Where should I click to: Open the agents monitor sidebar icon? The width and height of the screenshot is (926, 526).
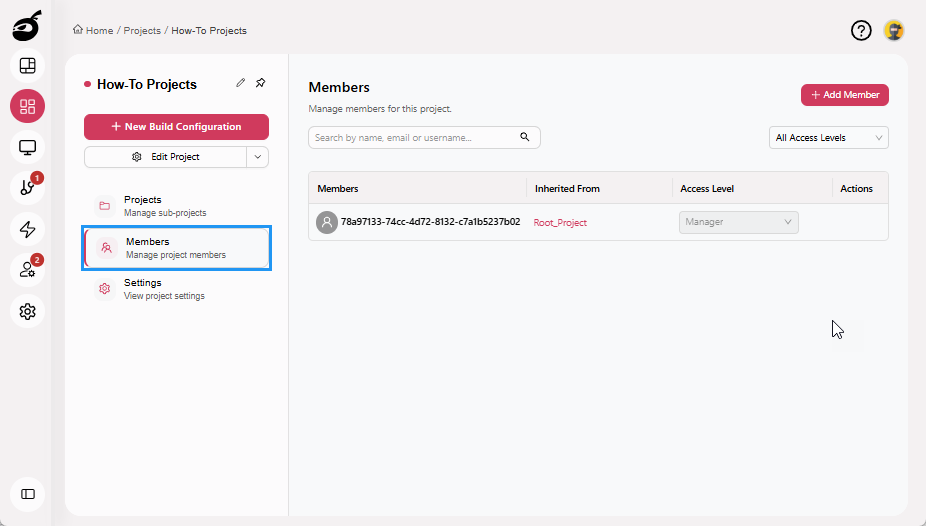(x=28, y=147)
